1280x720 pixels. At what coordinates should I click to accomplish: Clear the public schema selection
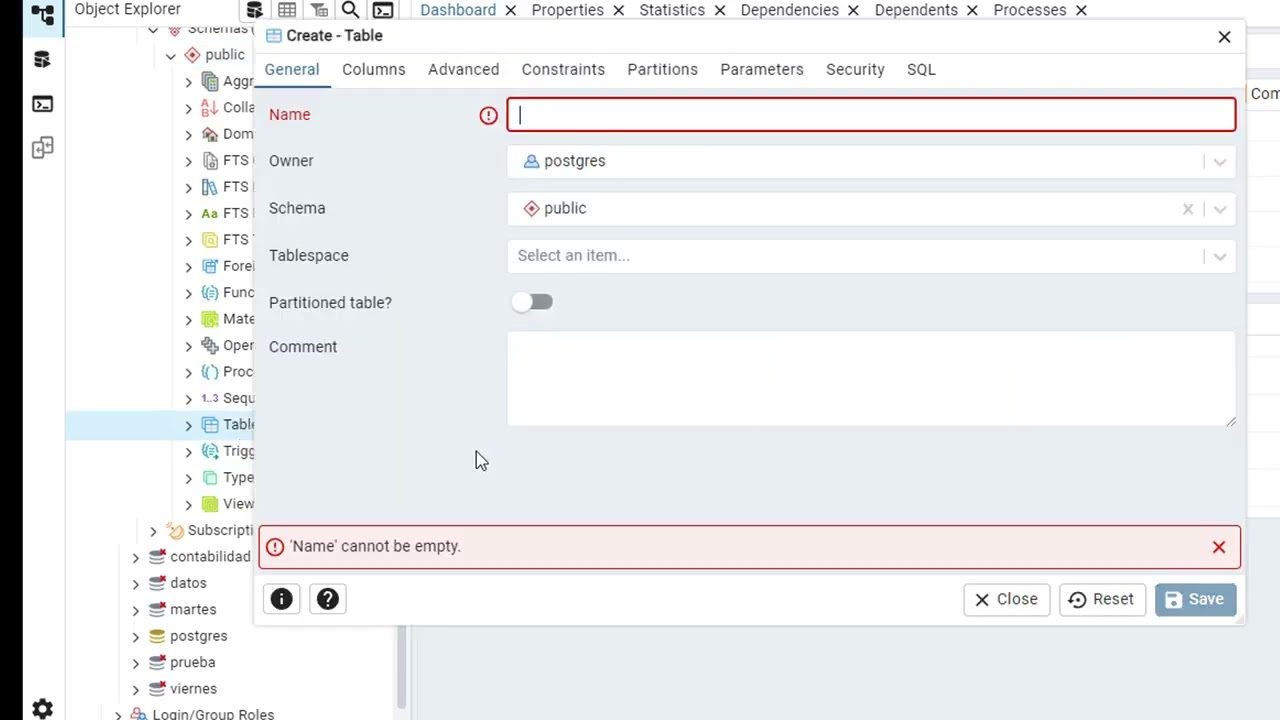[x=1188, y=209]
